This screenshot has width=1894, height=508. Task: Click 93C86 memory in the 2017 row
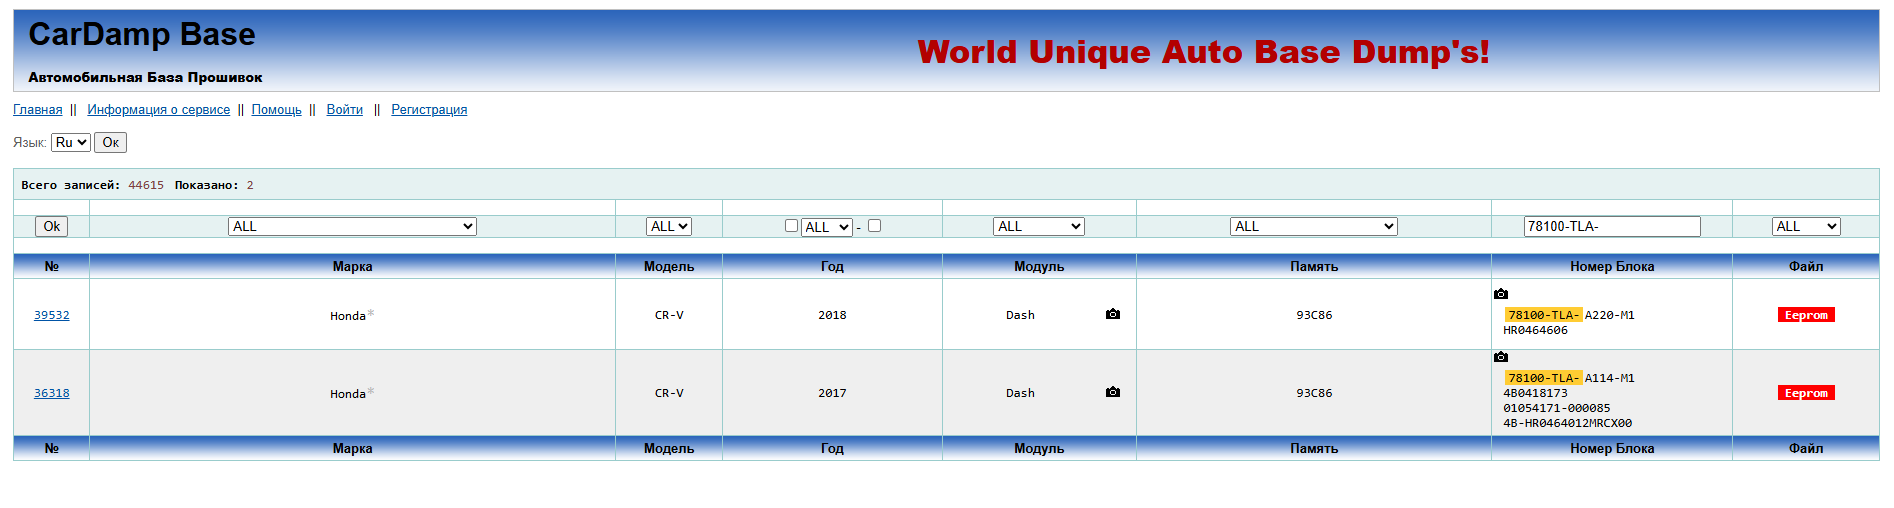point(1314,393)
